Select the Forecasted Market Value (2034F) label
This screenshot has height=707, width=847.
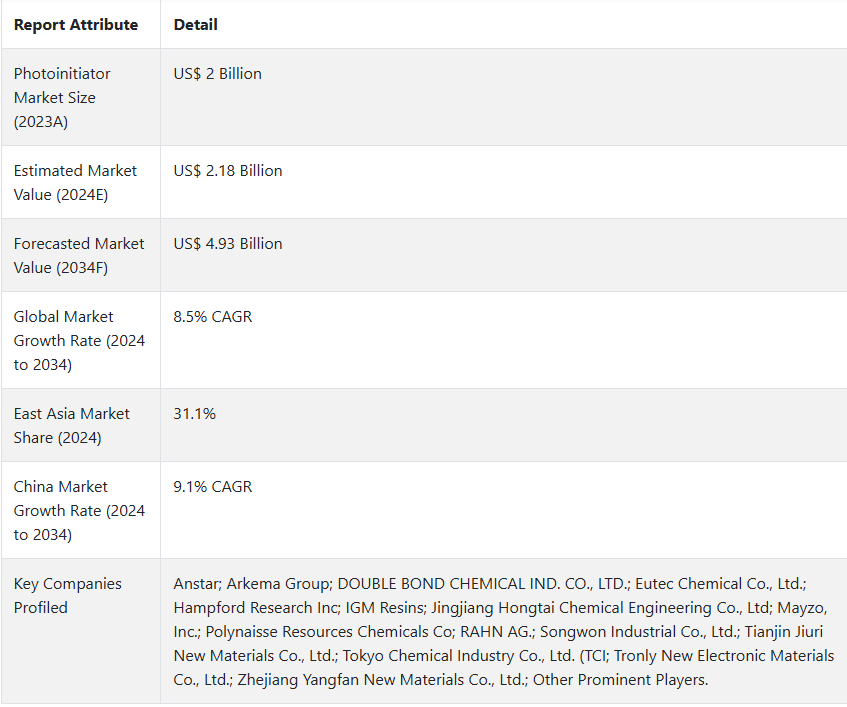[78, 256]
